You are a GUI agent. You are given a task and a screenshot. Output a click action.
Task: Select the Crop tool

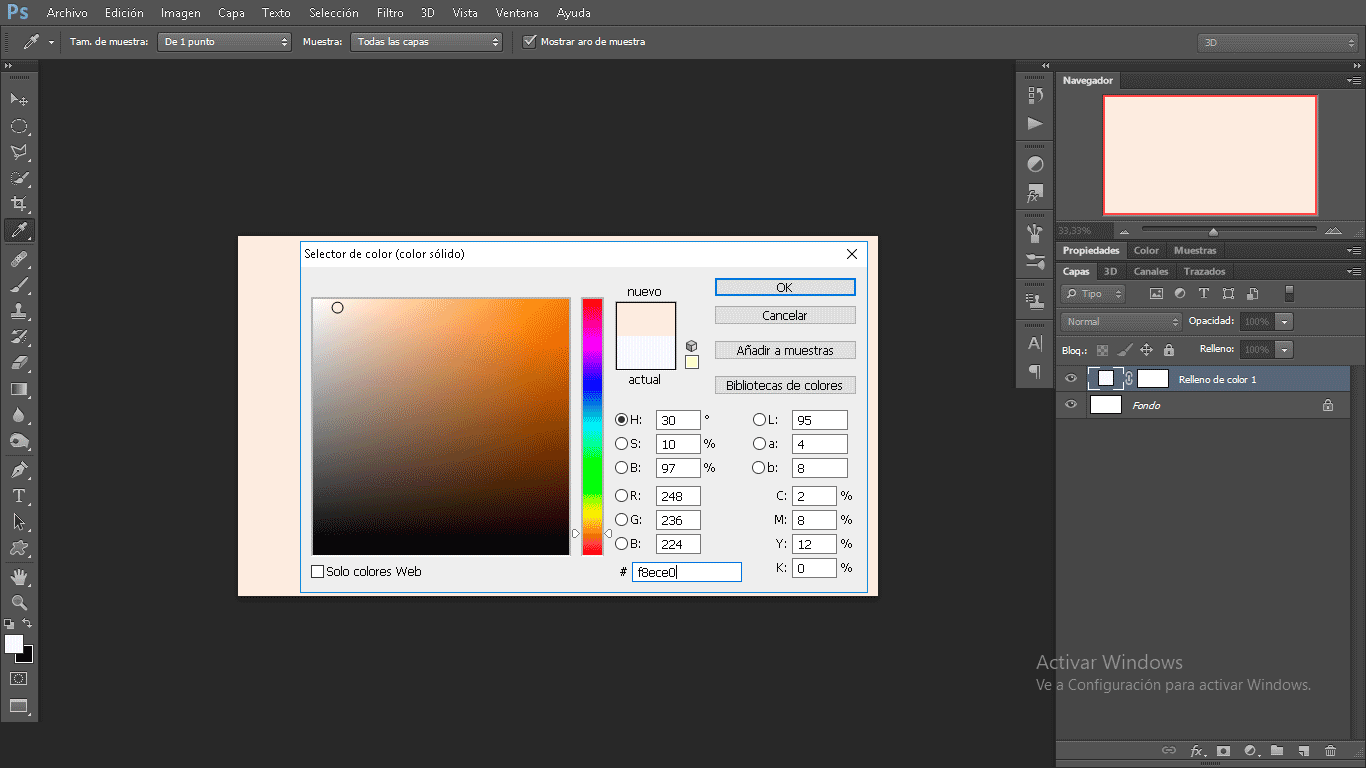click(x=18, y=204)
